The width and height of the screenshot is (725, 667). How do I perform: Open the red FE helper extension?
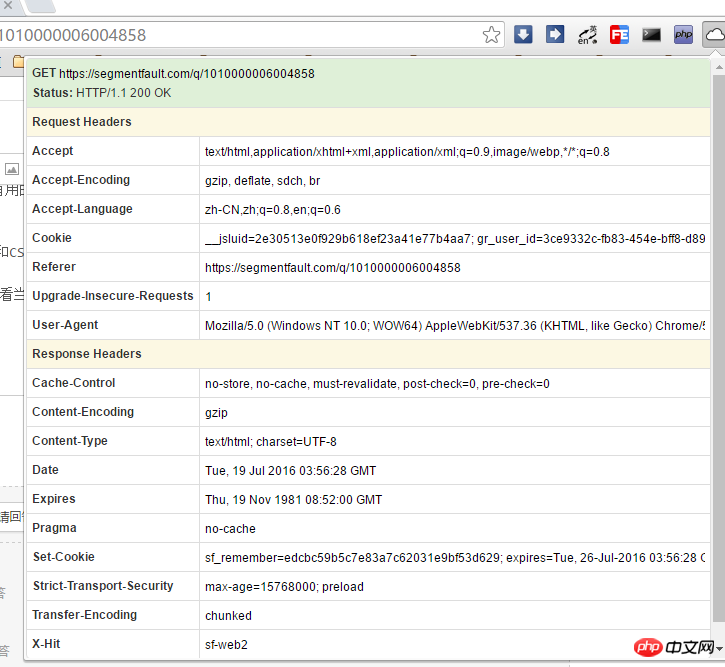pyautogui.click(x=619, y=35)
